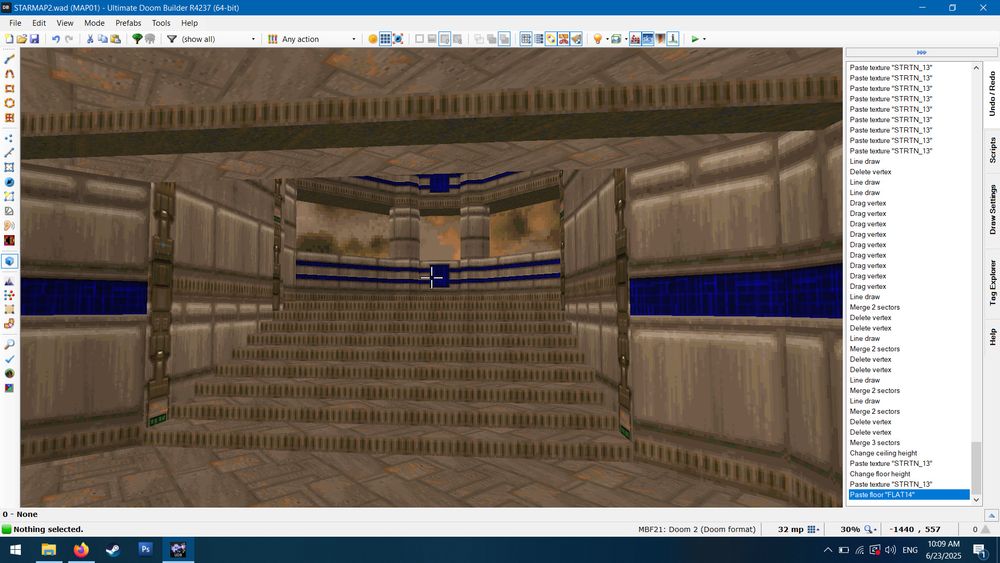
Task: Paste from clipboard icon
Action: (115, 39)
